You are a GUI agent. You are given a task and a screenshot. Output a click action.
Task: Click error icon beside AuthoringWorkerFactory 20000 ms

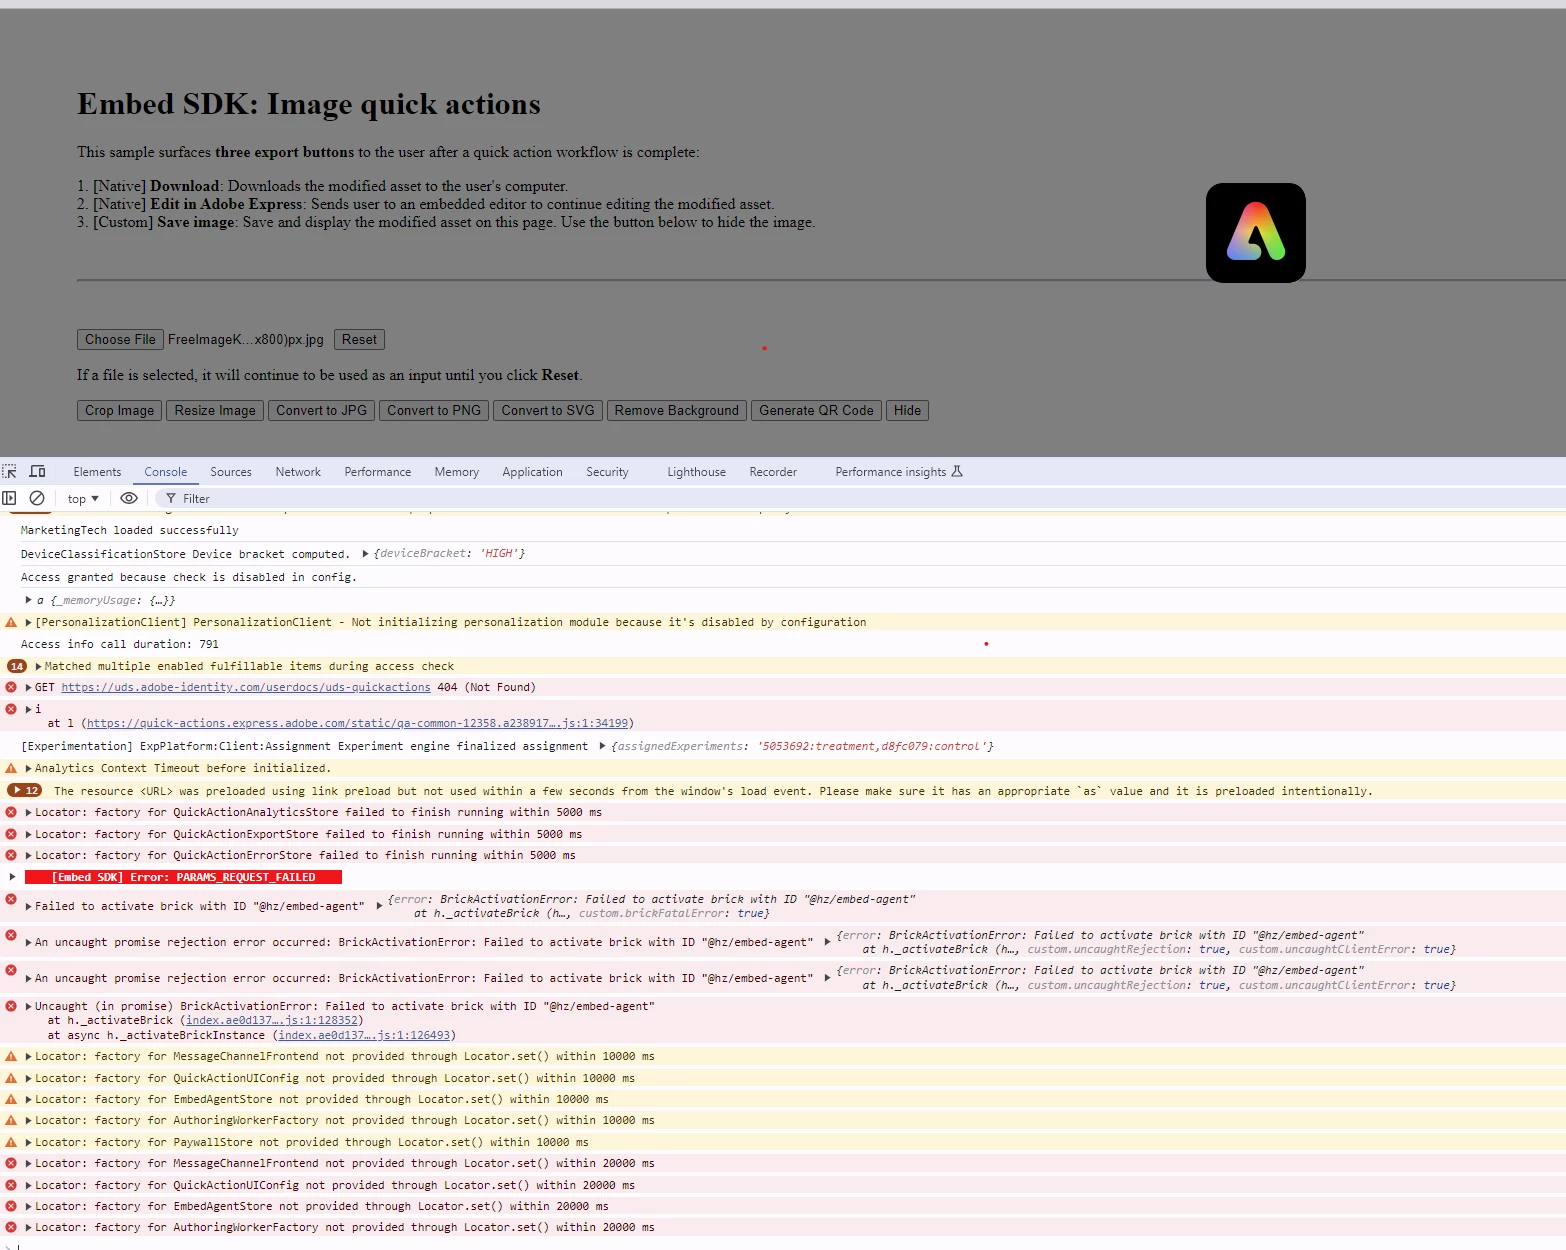[11, 1228]
